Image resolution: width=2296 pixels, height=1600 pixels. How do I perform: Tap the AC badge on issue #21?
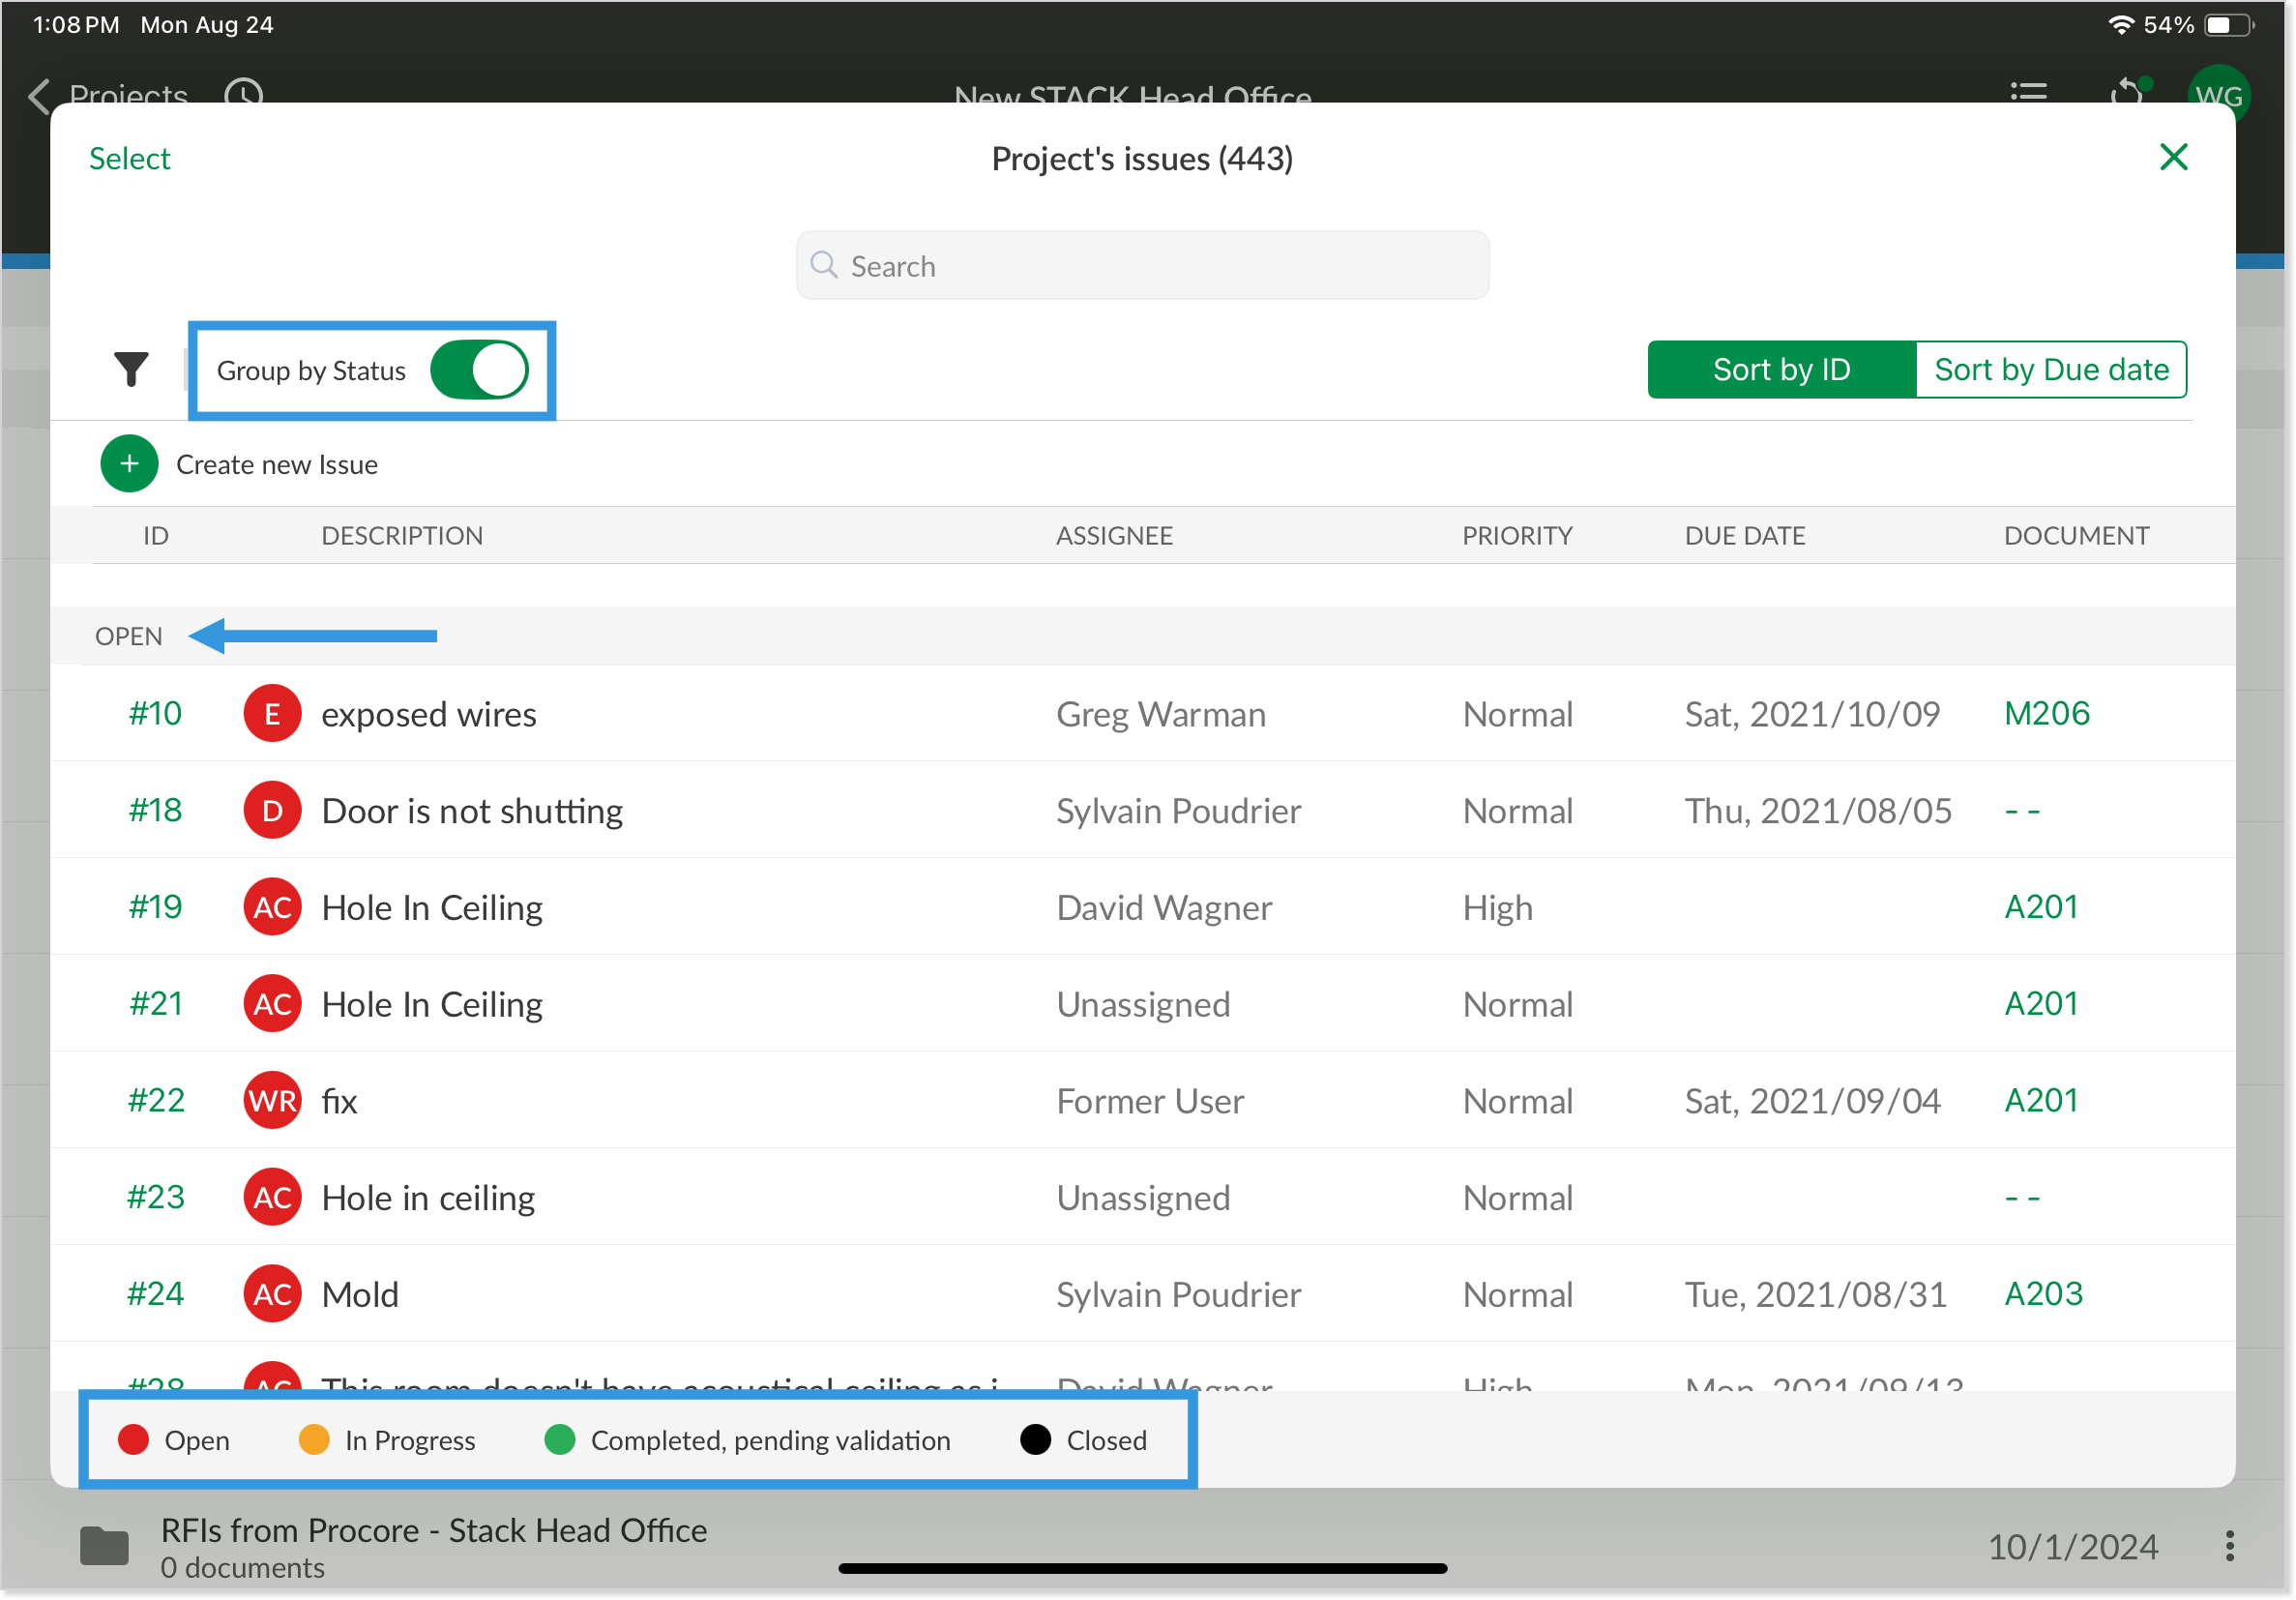pyautogui.click(x=272, y=1004)
